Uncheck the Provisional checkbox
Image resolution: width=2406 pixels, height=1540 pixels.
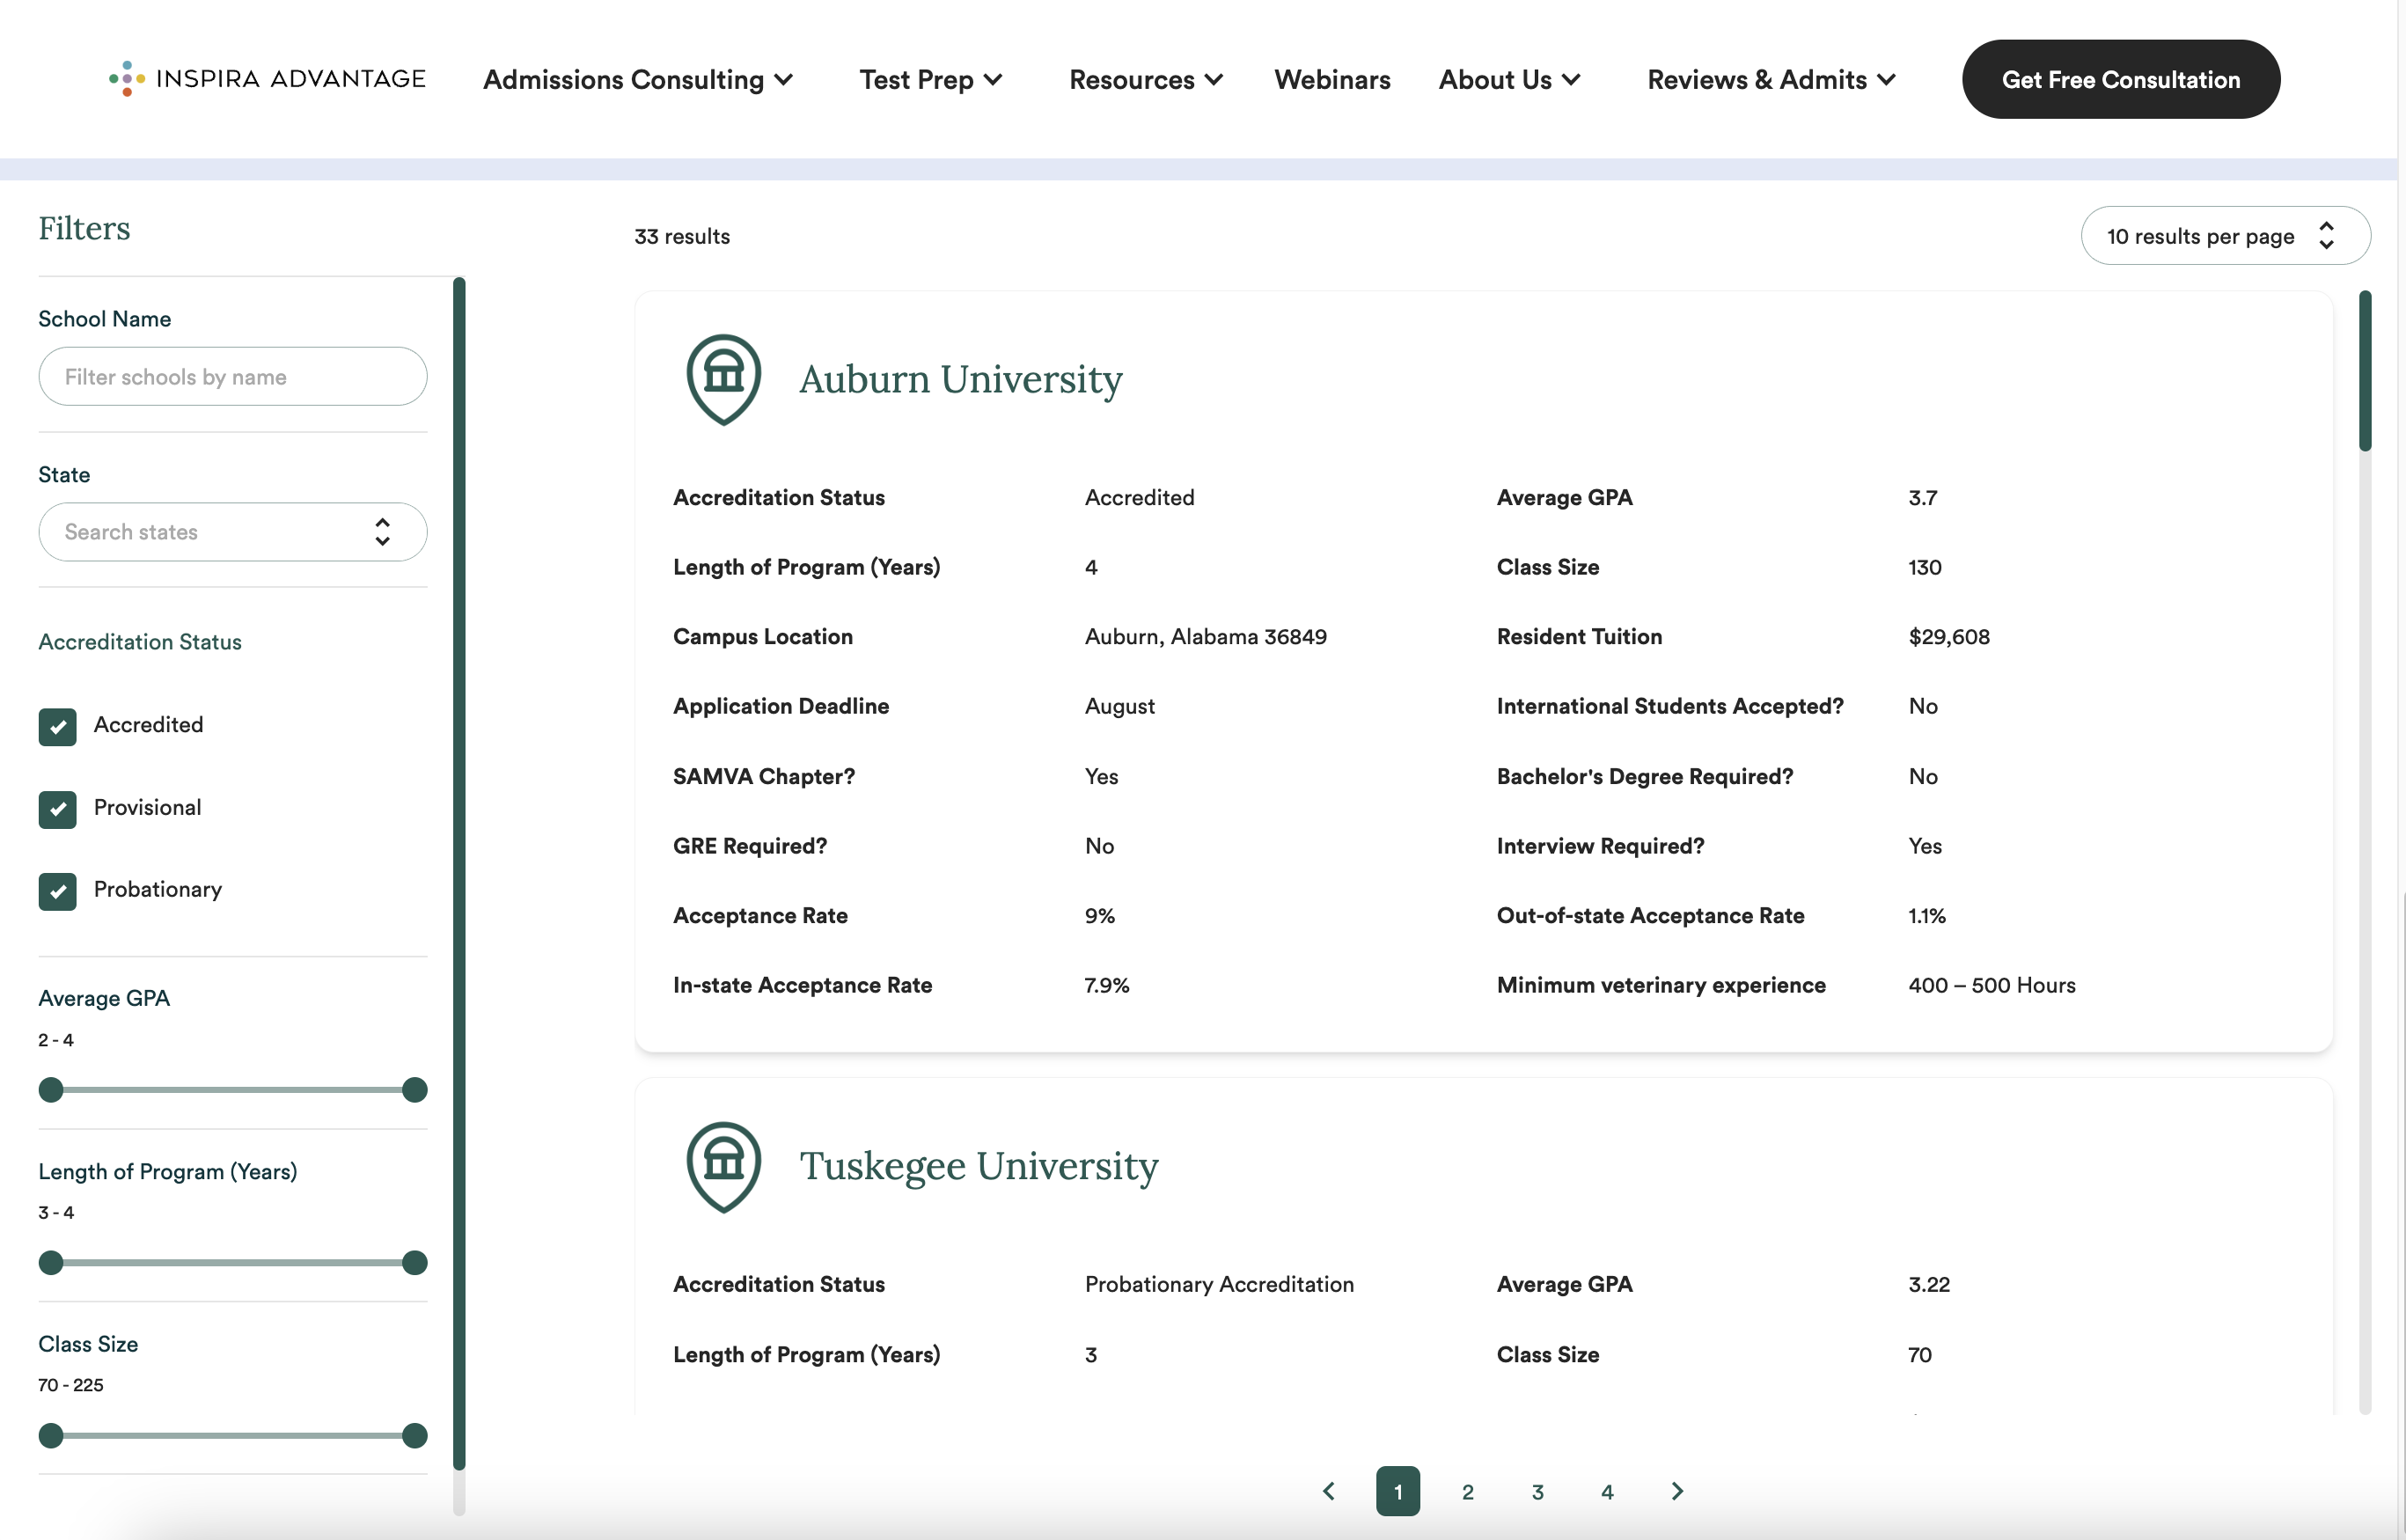(57, 808)
